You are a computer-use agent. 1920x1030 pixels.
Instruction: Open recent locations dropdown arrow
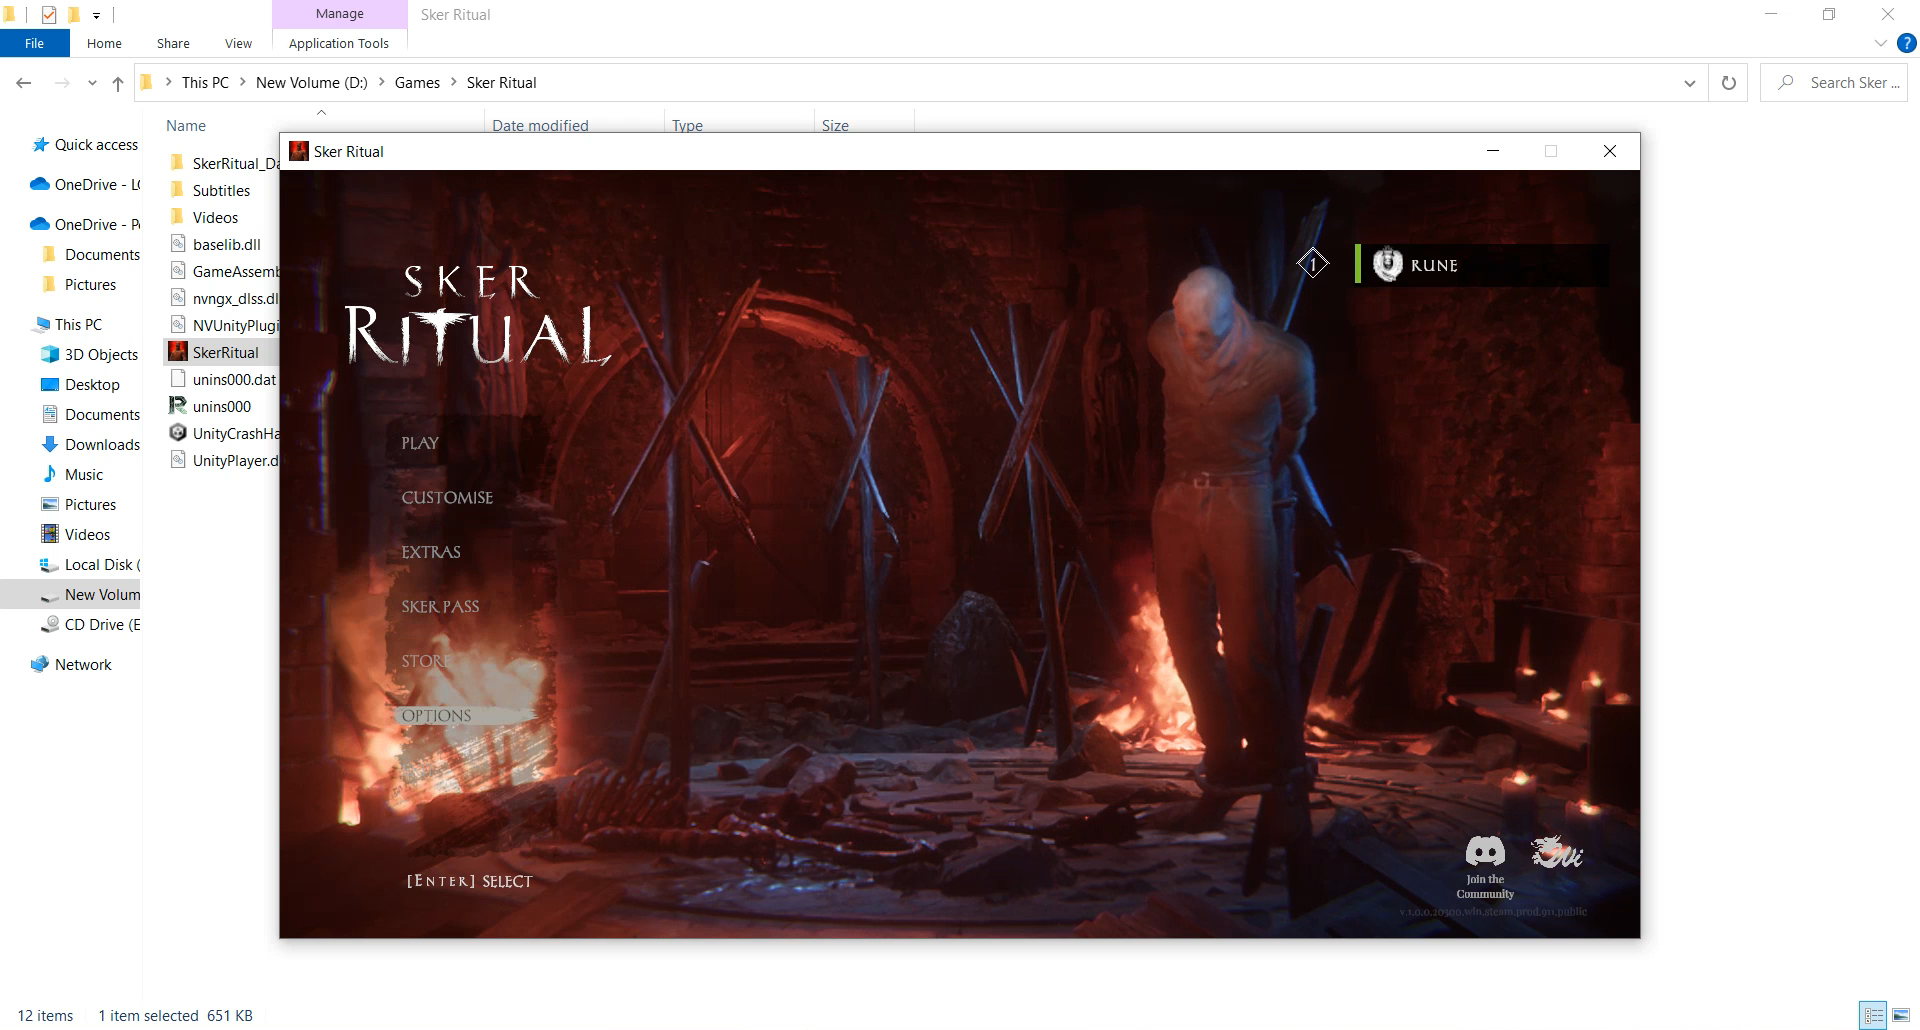92,84
